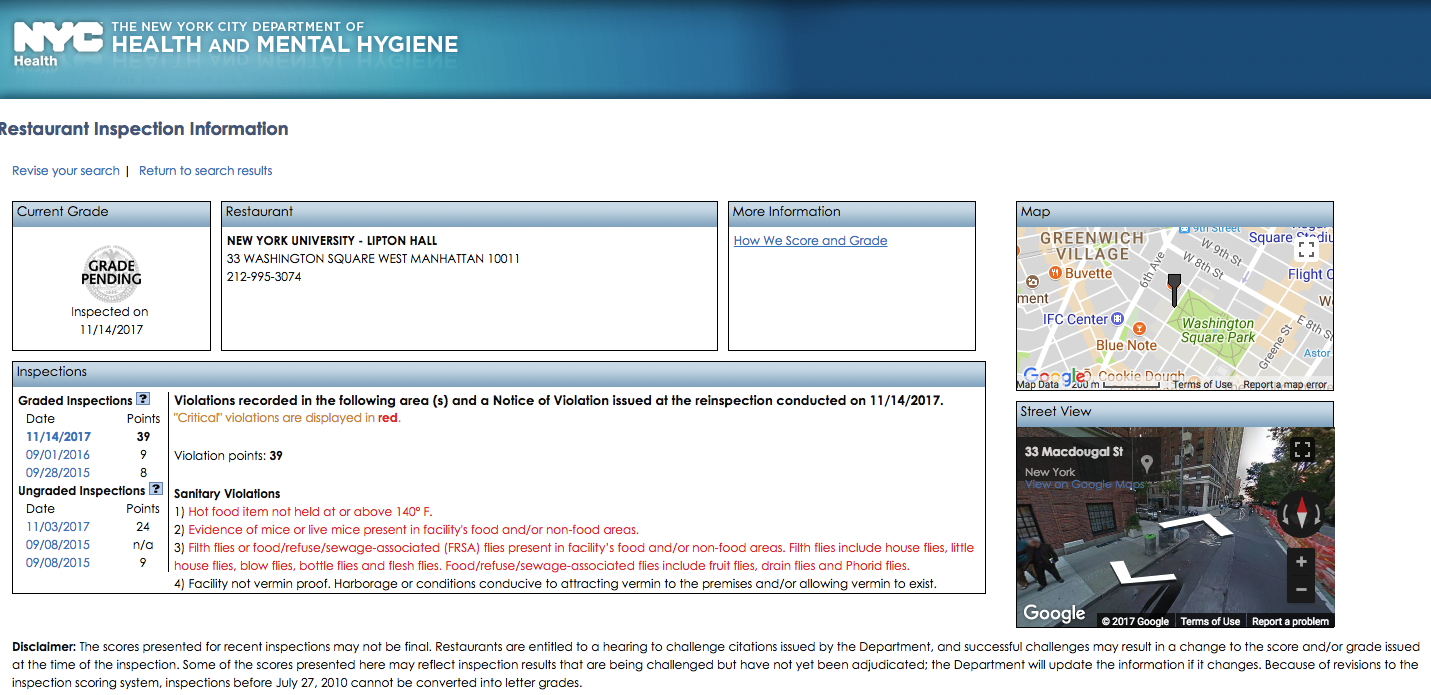Click the Sanitary Violations heading

227,494
